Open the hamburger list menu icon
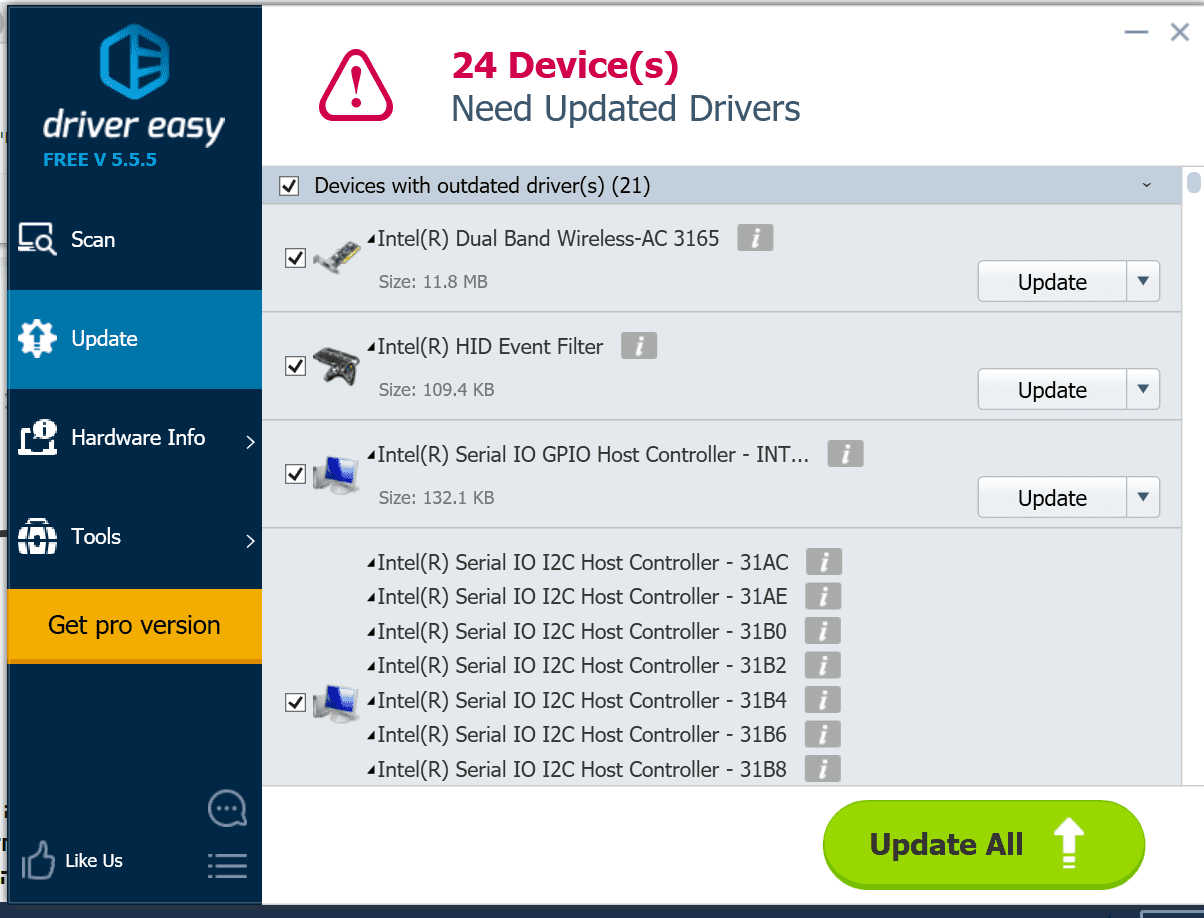Viewport: 1204px width, 918px height. pos(227,865)
